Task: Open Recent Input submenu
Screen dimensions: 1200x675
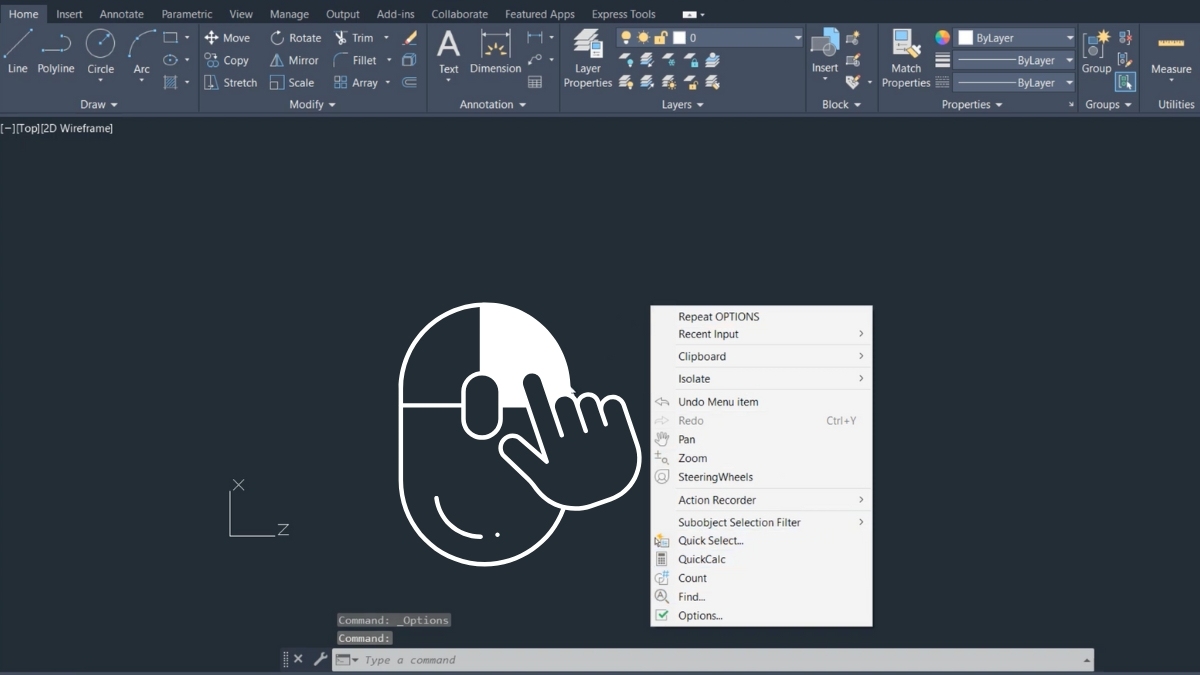Action: coord(761,334)
